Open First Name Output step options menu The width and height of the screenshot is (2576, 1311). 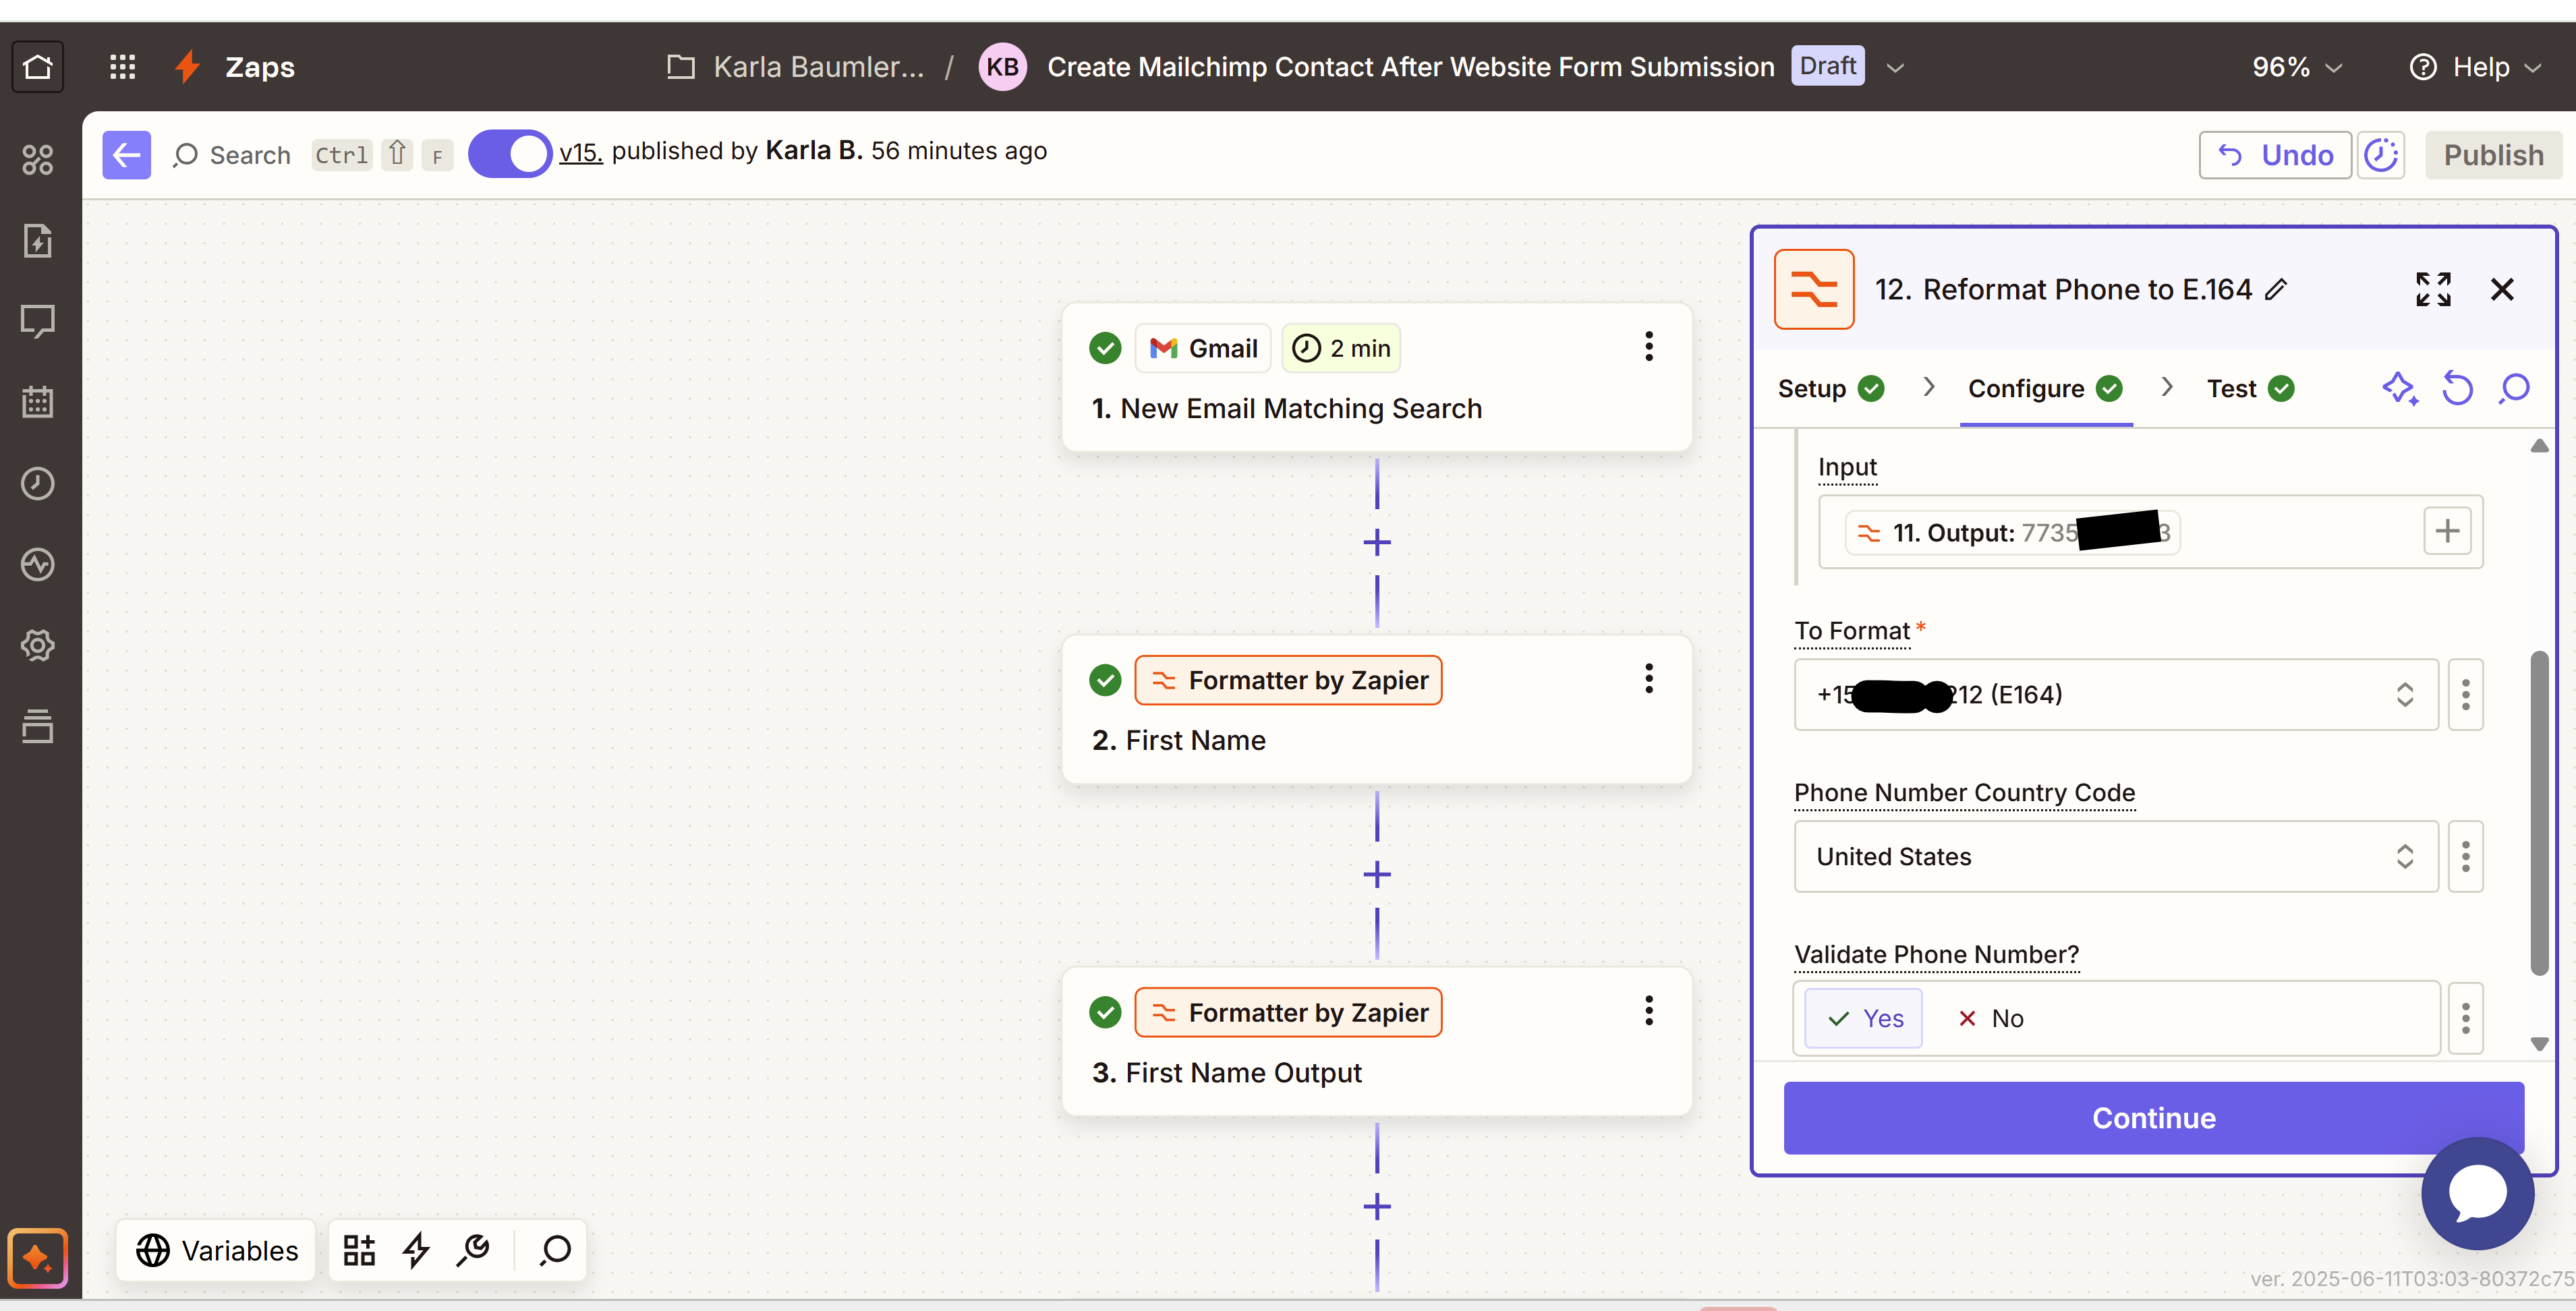(x=1649, y=1011)
